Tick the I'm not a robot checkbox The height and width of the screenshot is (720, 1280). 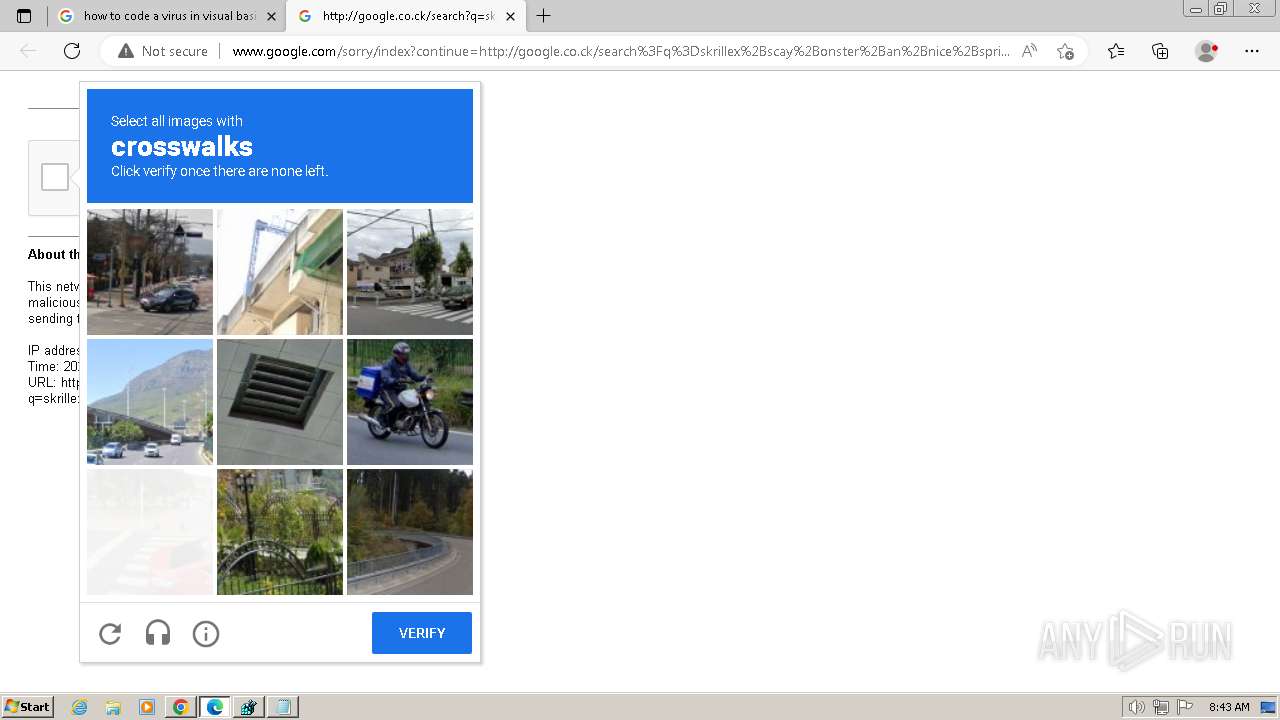[x=55, y=177]
